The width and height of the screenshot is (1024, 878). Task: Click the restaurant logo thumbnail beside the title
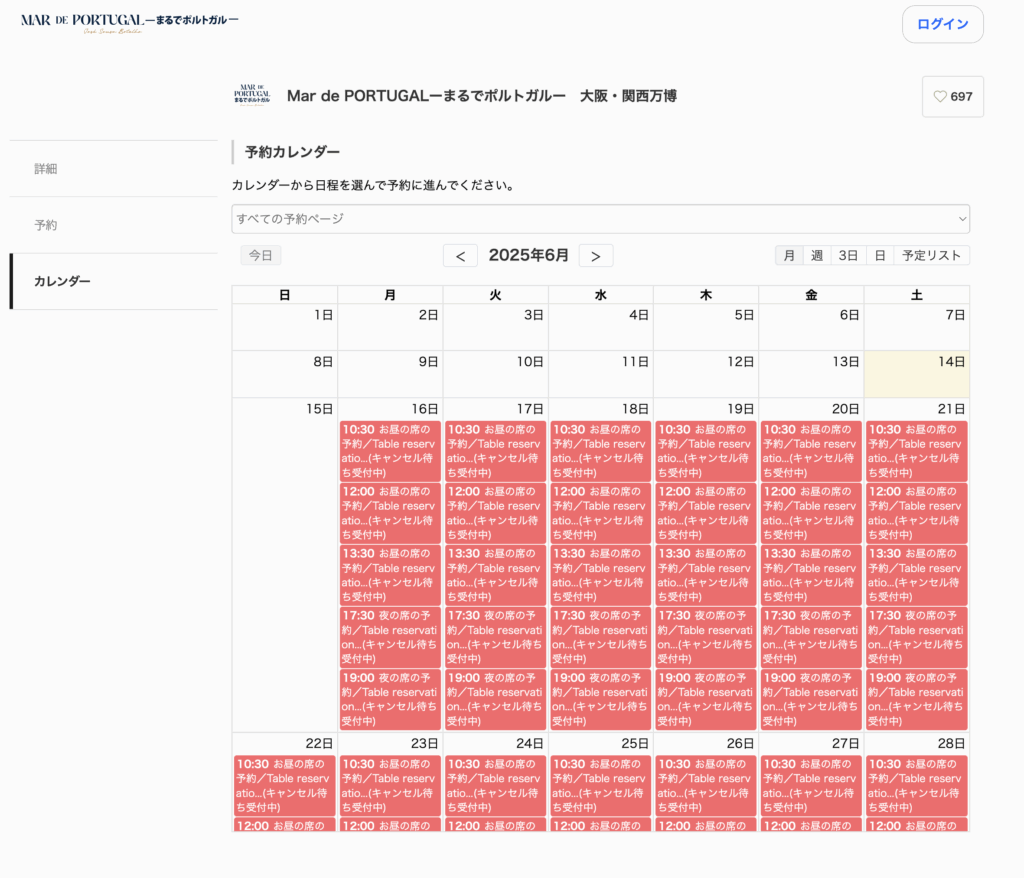point(252,95)
